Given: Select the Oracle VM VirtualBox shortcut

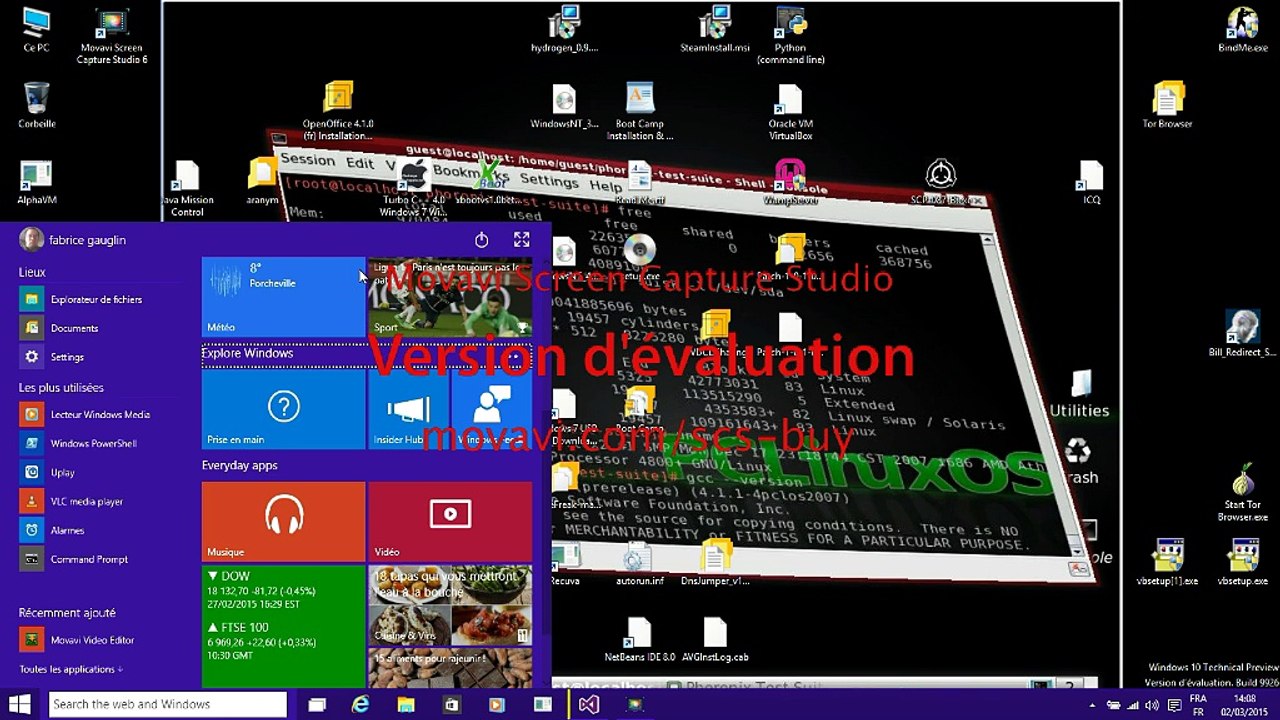Looking at the screenshot, I should pyautogui.click(x=790, y=112).
